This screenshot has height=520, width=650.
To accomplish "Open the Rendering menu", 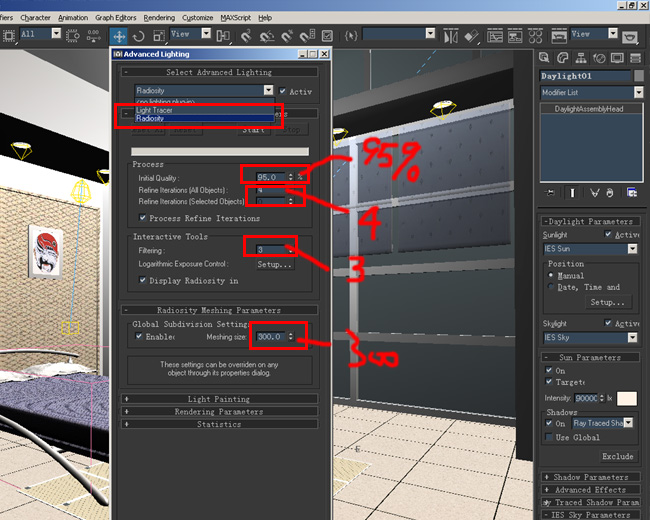I will (x=159, y=18).
